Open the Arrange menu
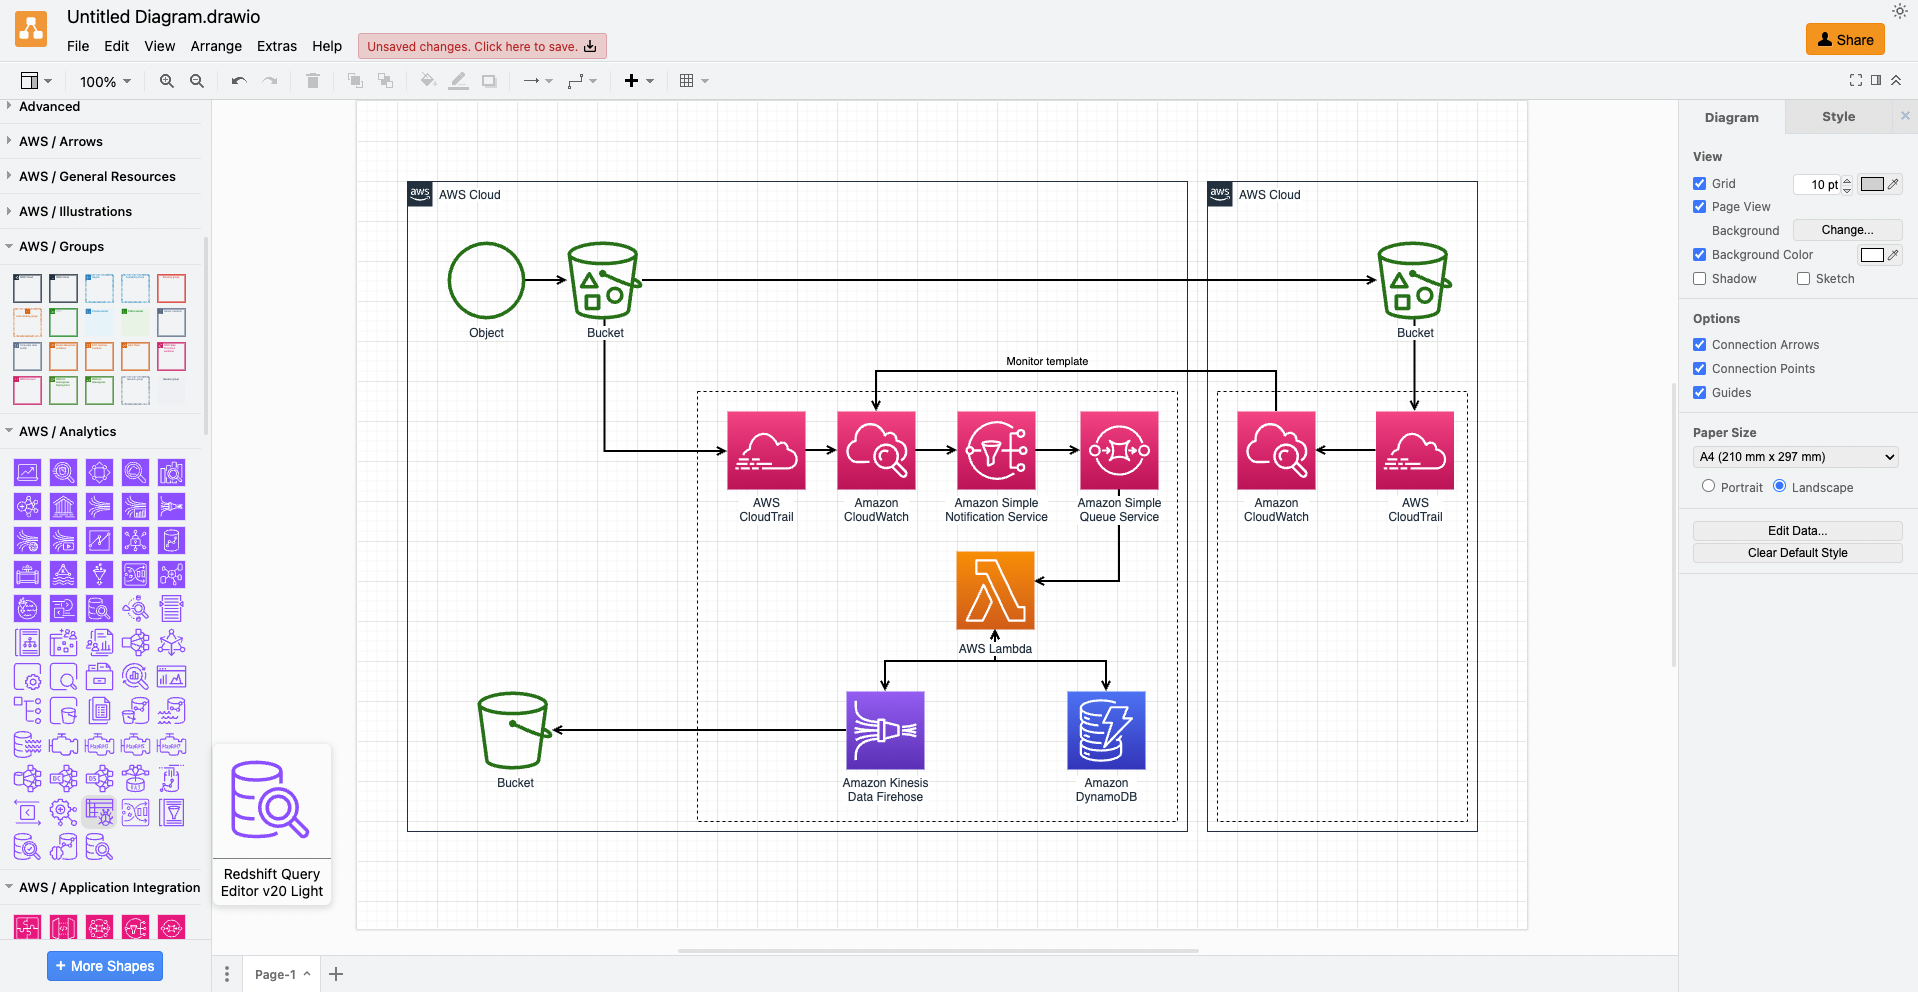The height and width of the screenshot is (992, 1918). [x=216, y=46]
